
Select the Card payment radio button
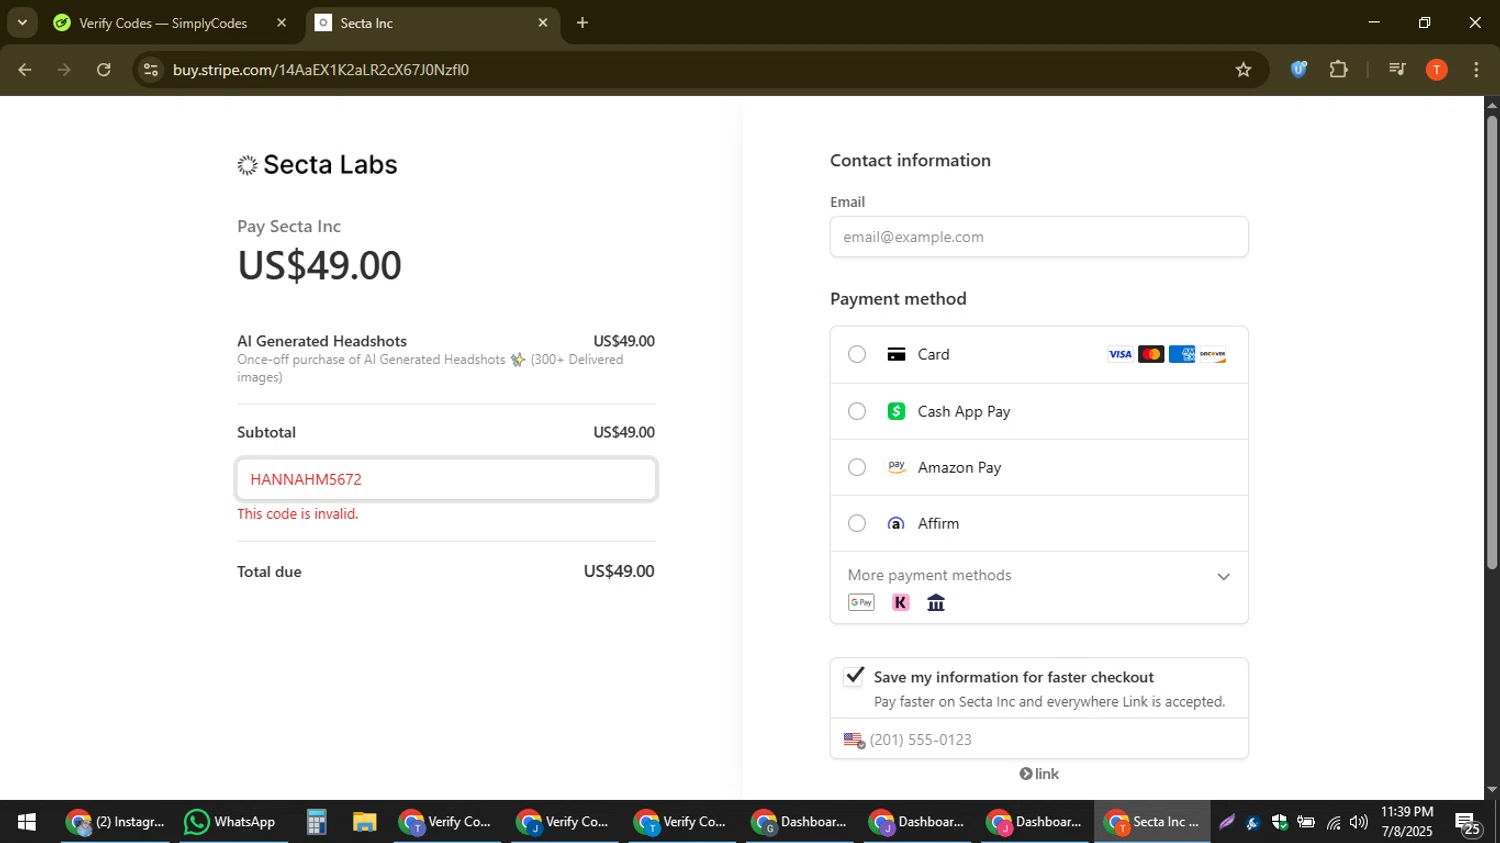(x=857, y=354)
